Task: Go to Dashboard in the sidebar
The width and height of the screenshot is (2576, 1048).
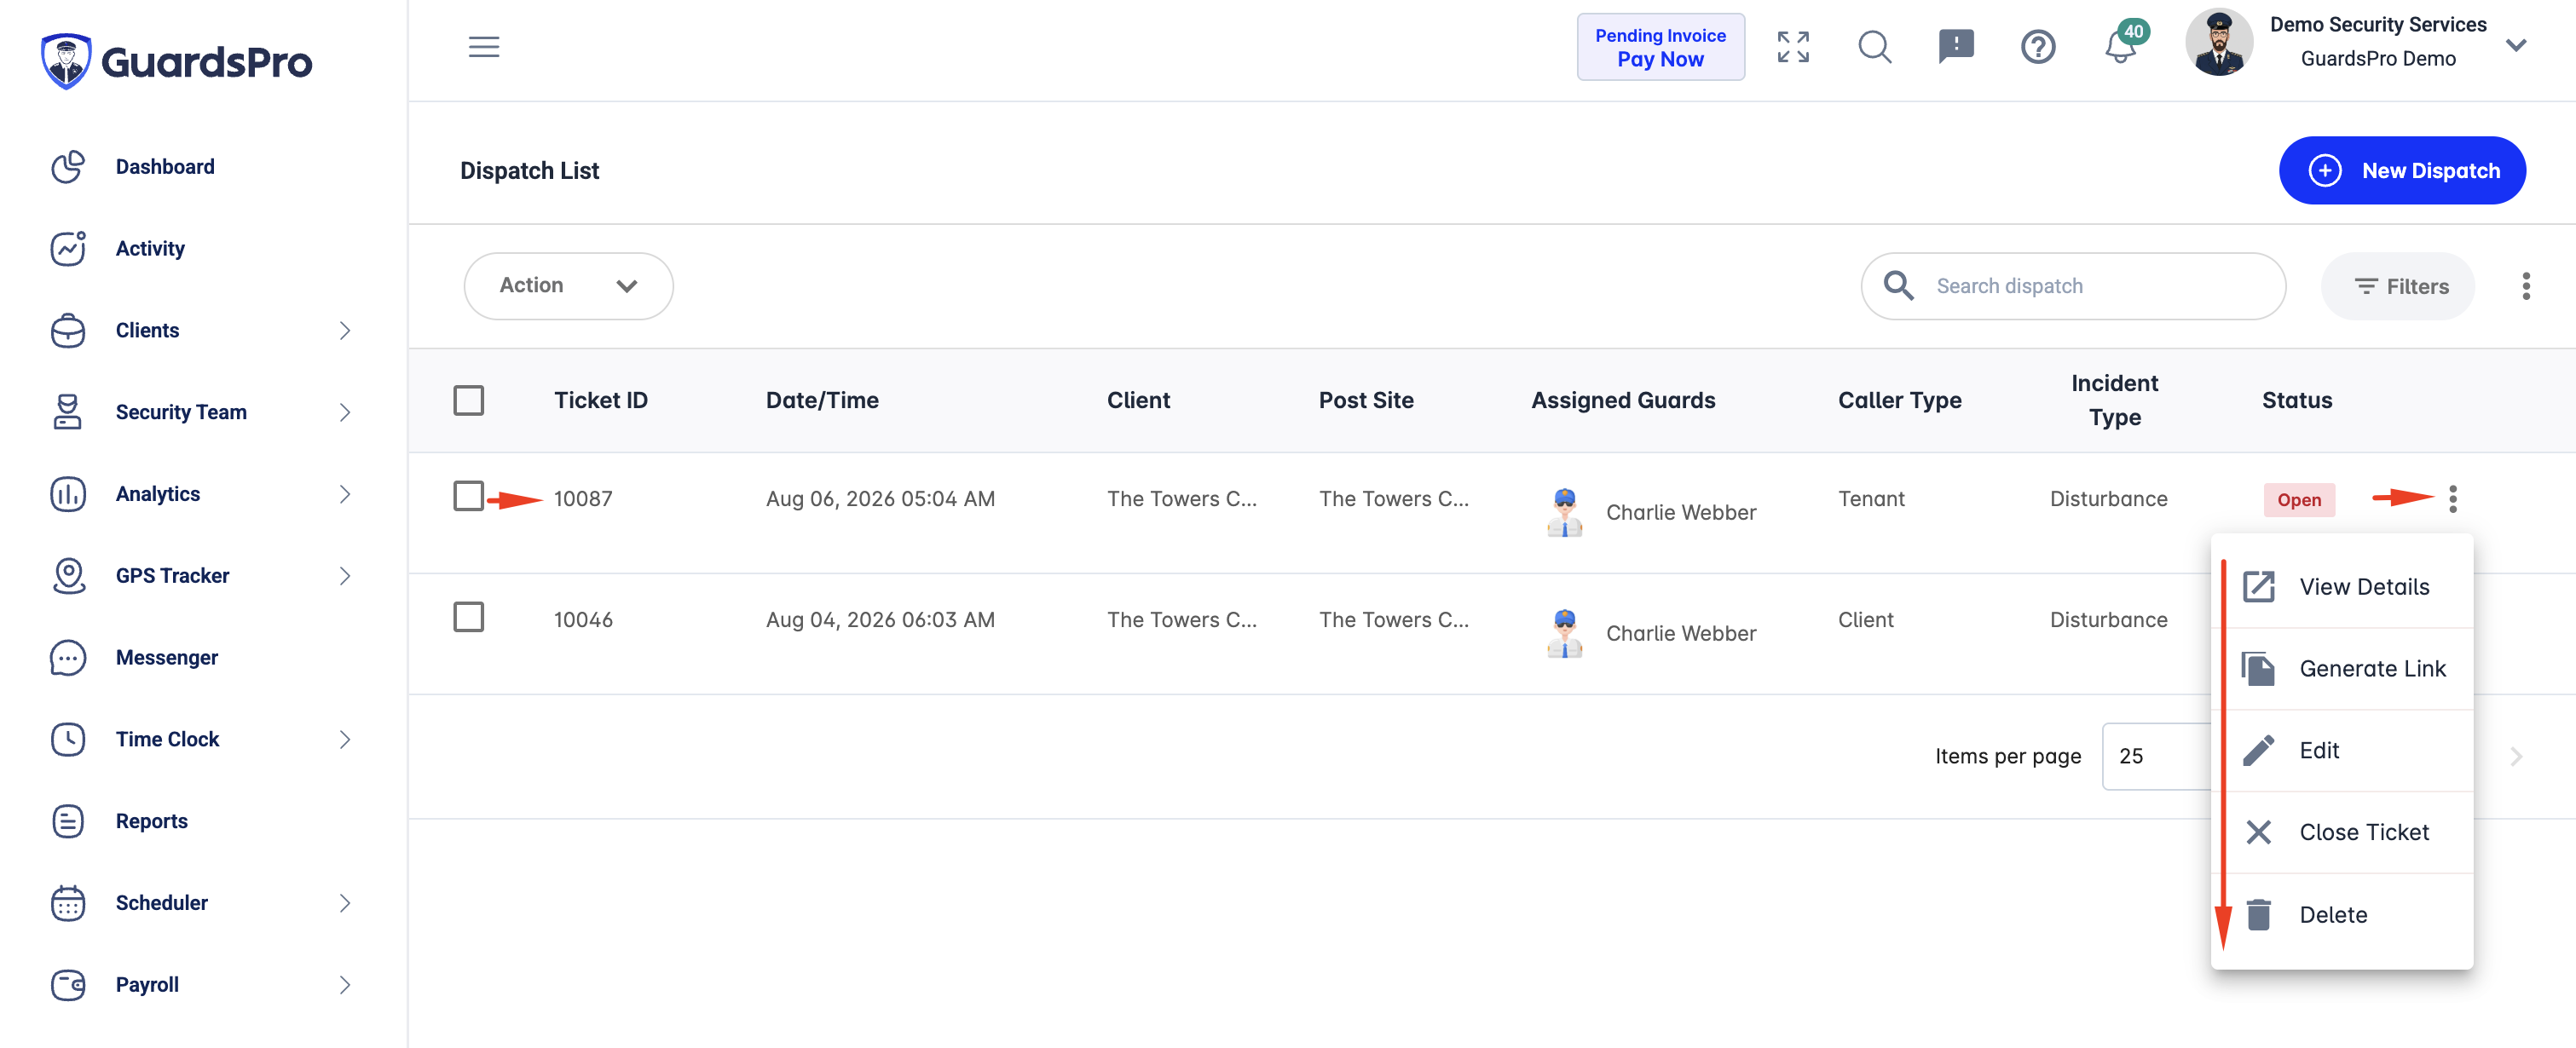Action: point(165,167)
